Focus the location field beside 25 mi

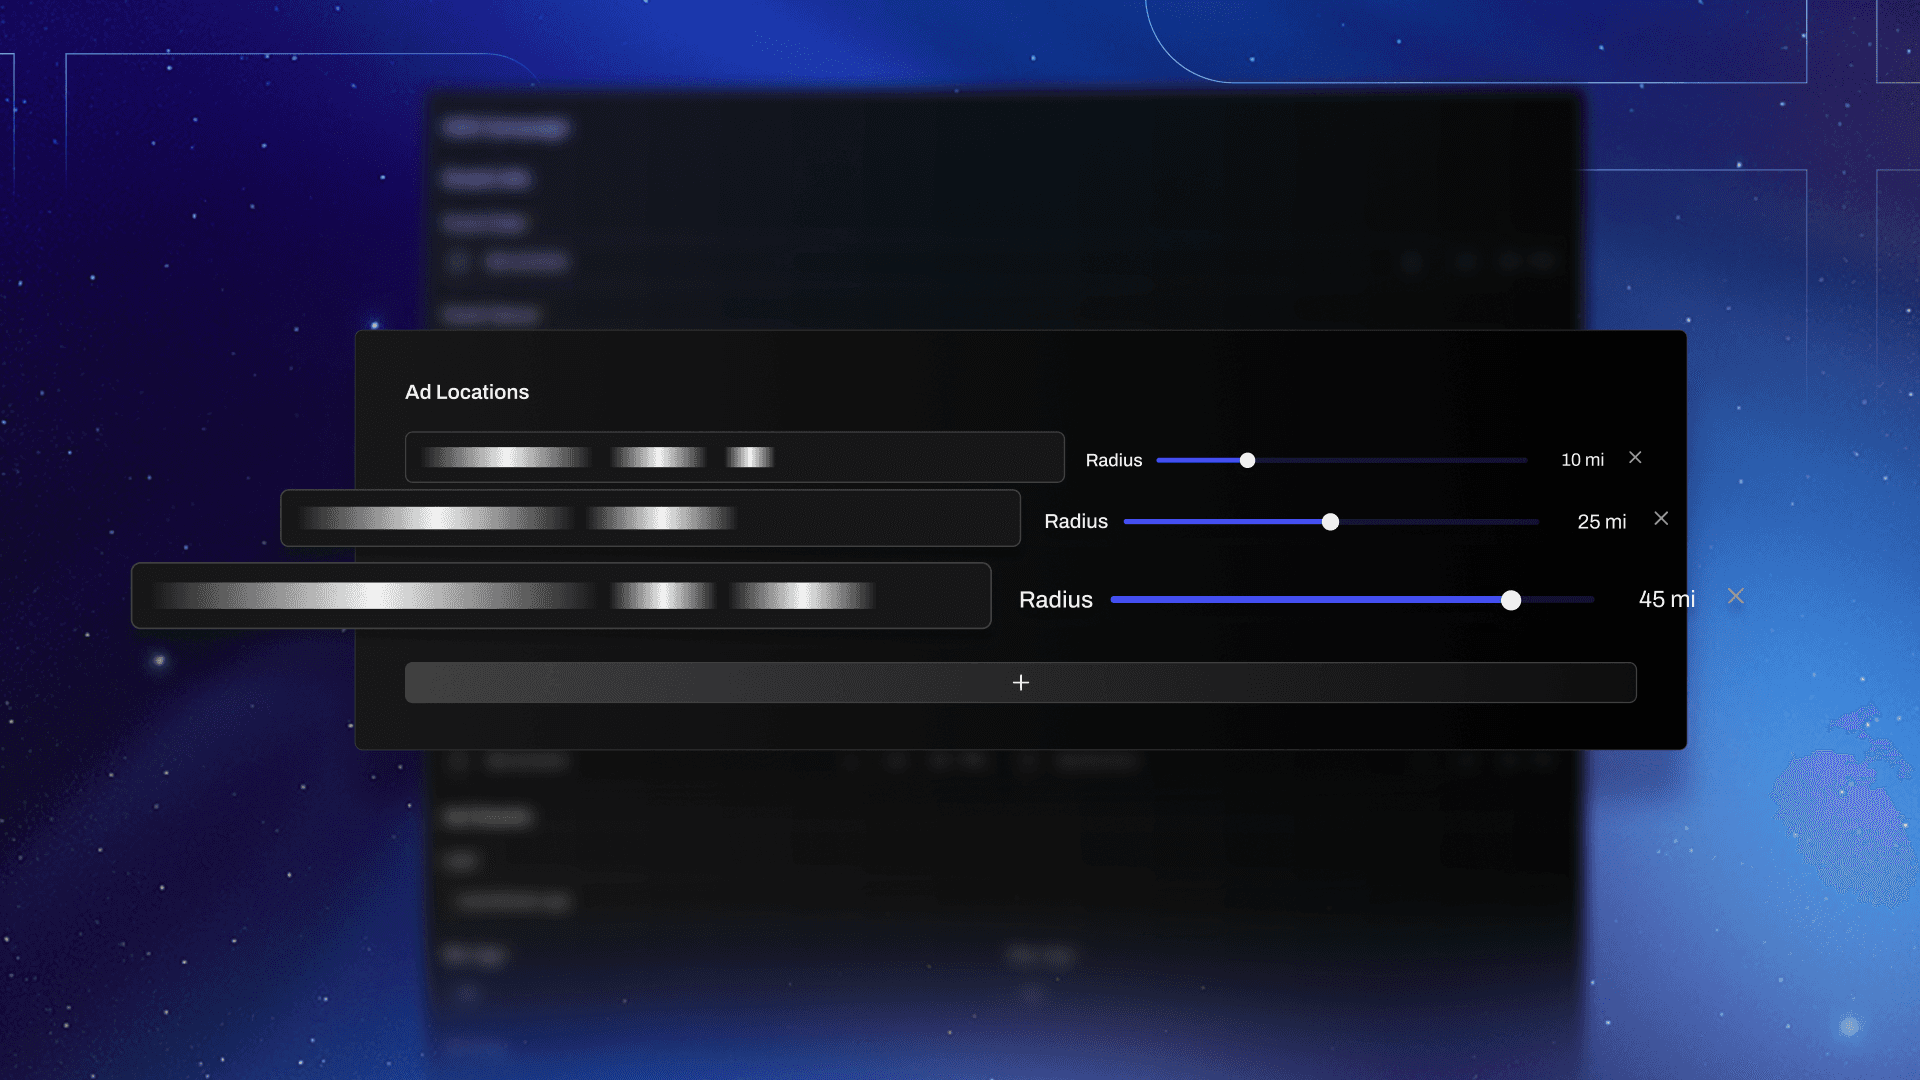(x=650, y=518)
